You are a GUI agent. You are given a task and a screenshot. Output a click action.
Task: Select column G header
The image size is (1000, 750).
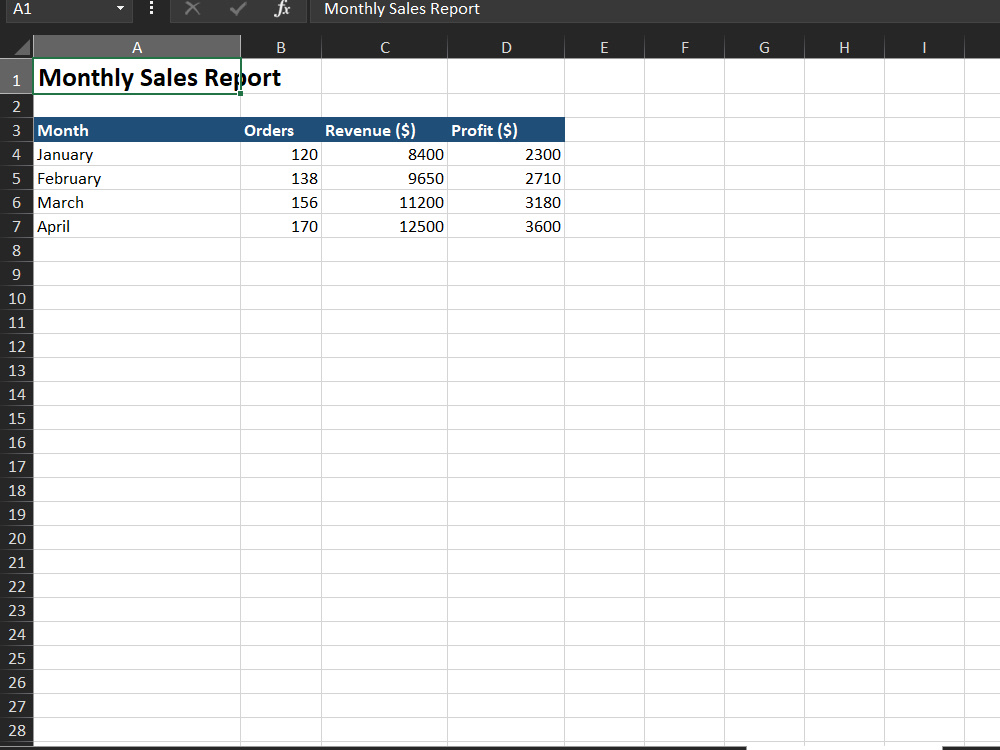tap(765, 48)
